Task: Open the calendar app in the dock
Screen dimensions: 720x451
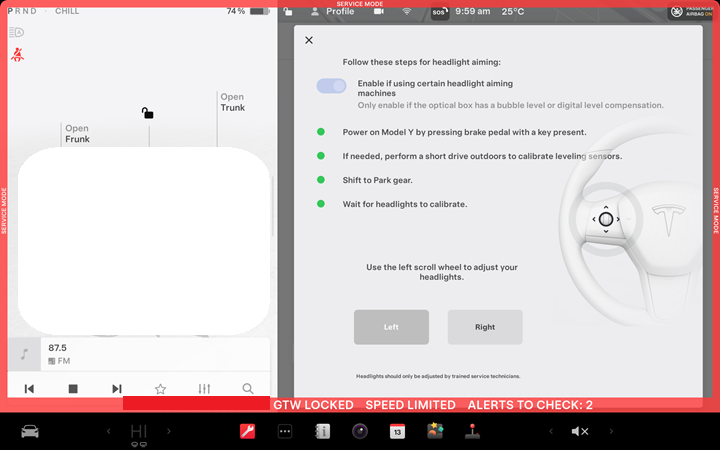Action: point(397,431)
